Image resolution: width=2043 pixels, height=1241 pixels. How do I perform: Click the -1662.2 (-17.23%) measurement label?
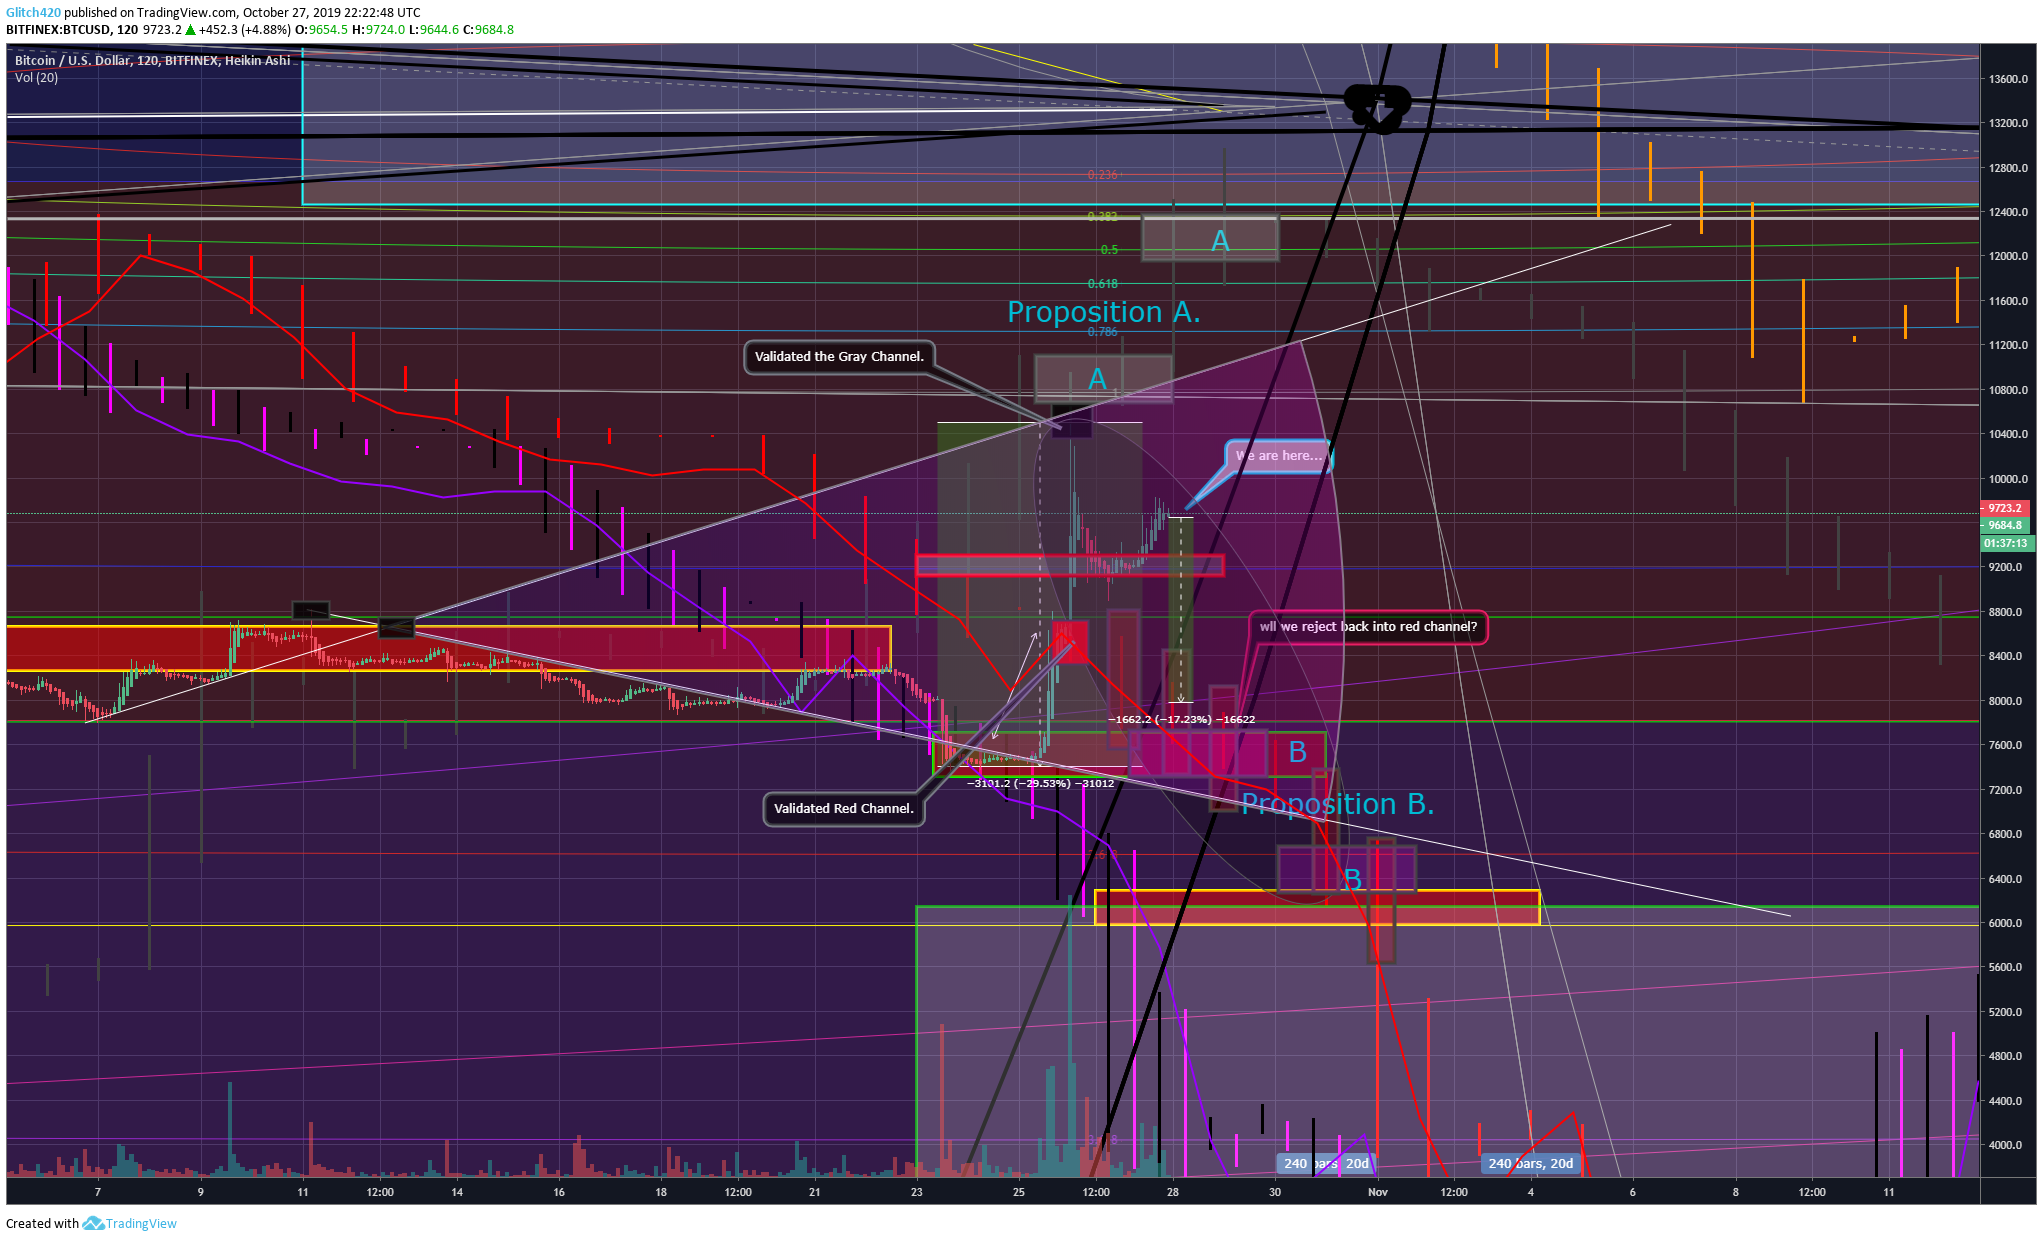[1181, 719]
